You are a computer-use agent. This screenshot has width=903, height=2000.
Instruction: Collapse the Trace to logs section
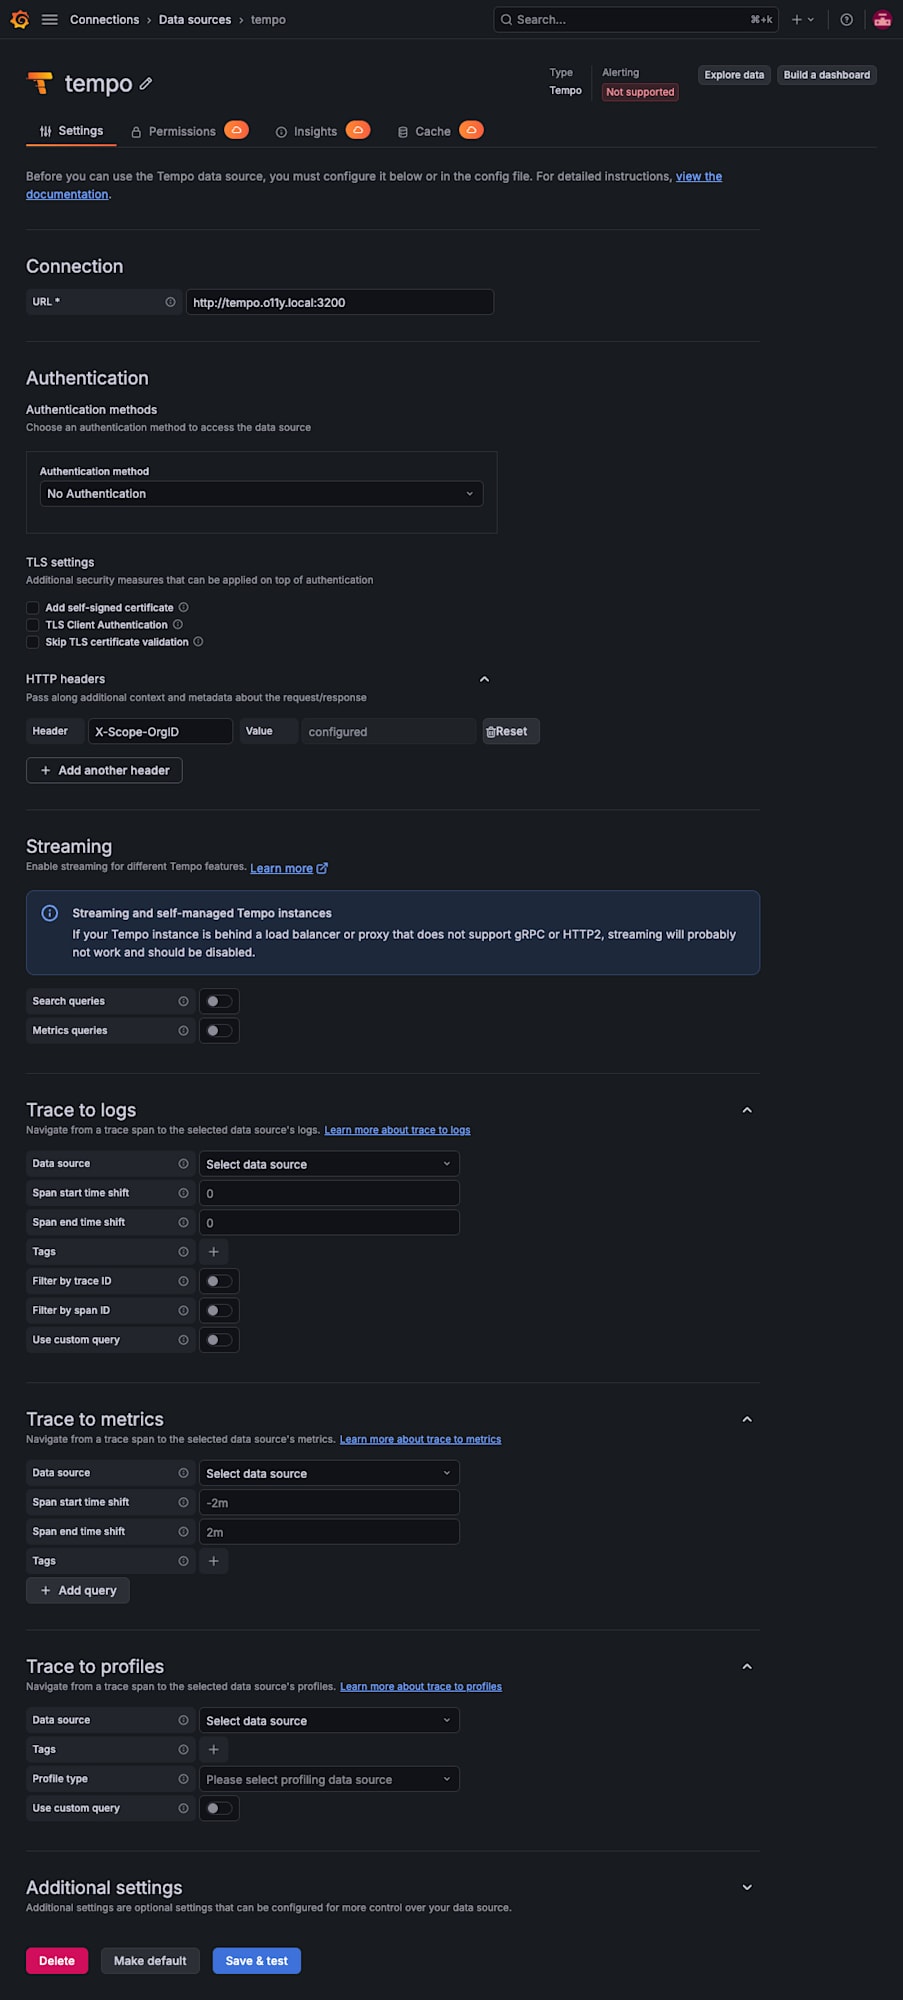tap(747, 1110)
